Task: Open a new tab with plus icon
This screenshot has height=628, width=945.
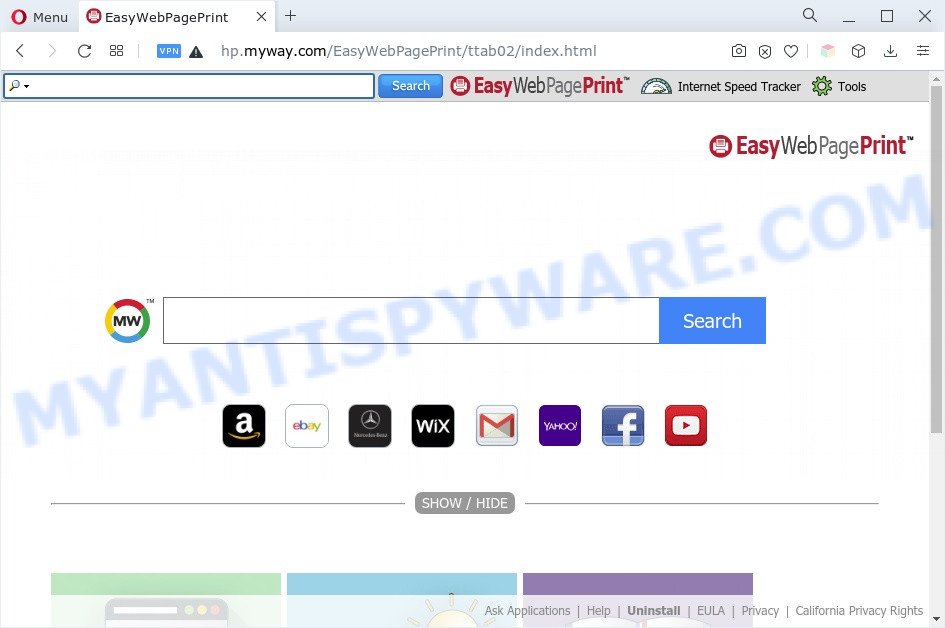Action: (290, 16)
